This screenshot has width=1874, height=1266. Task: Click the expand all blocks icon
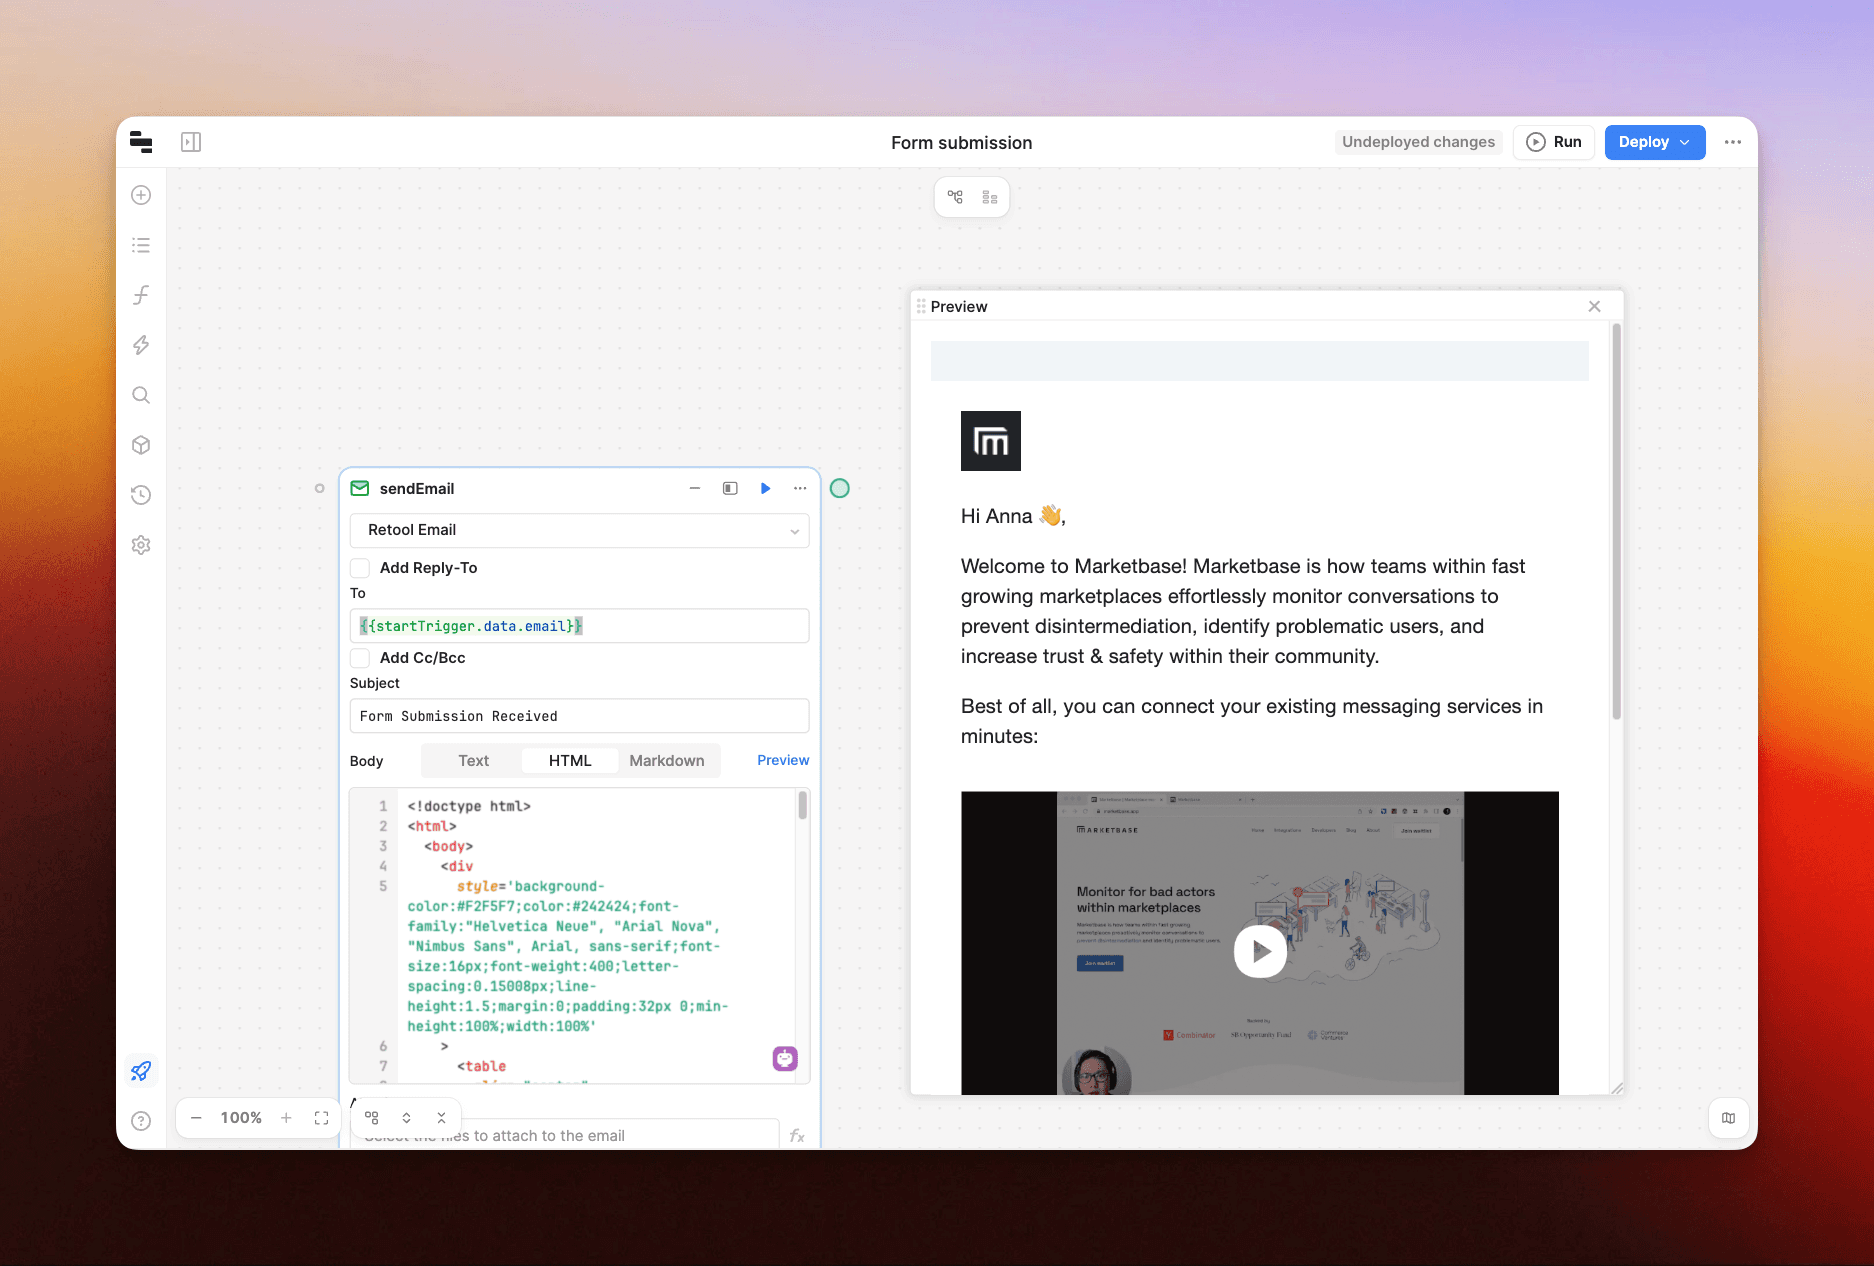click(x=406, y=1118)
